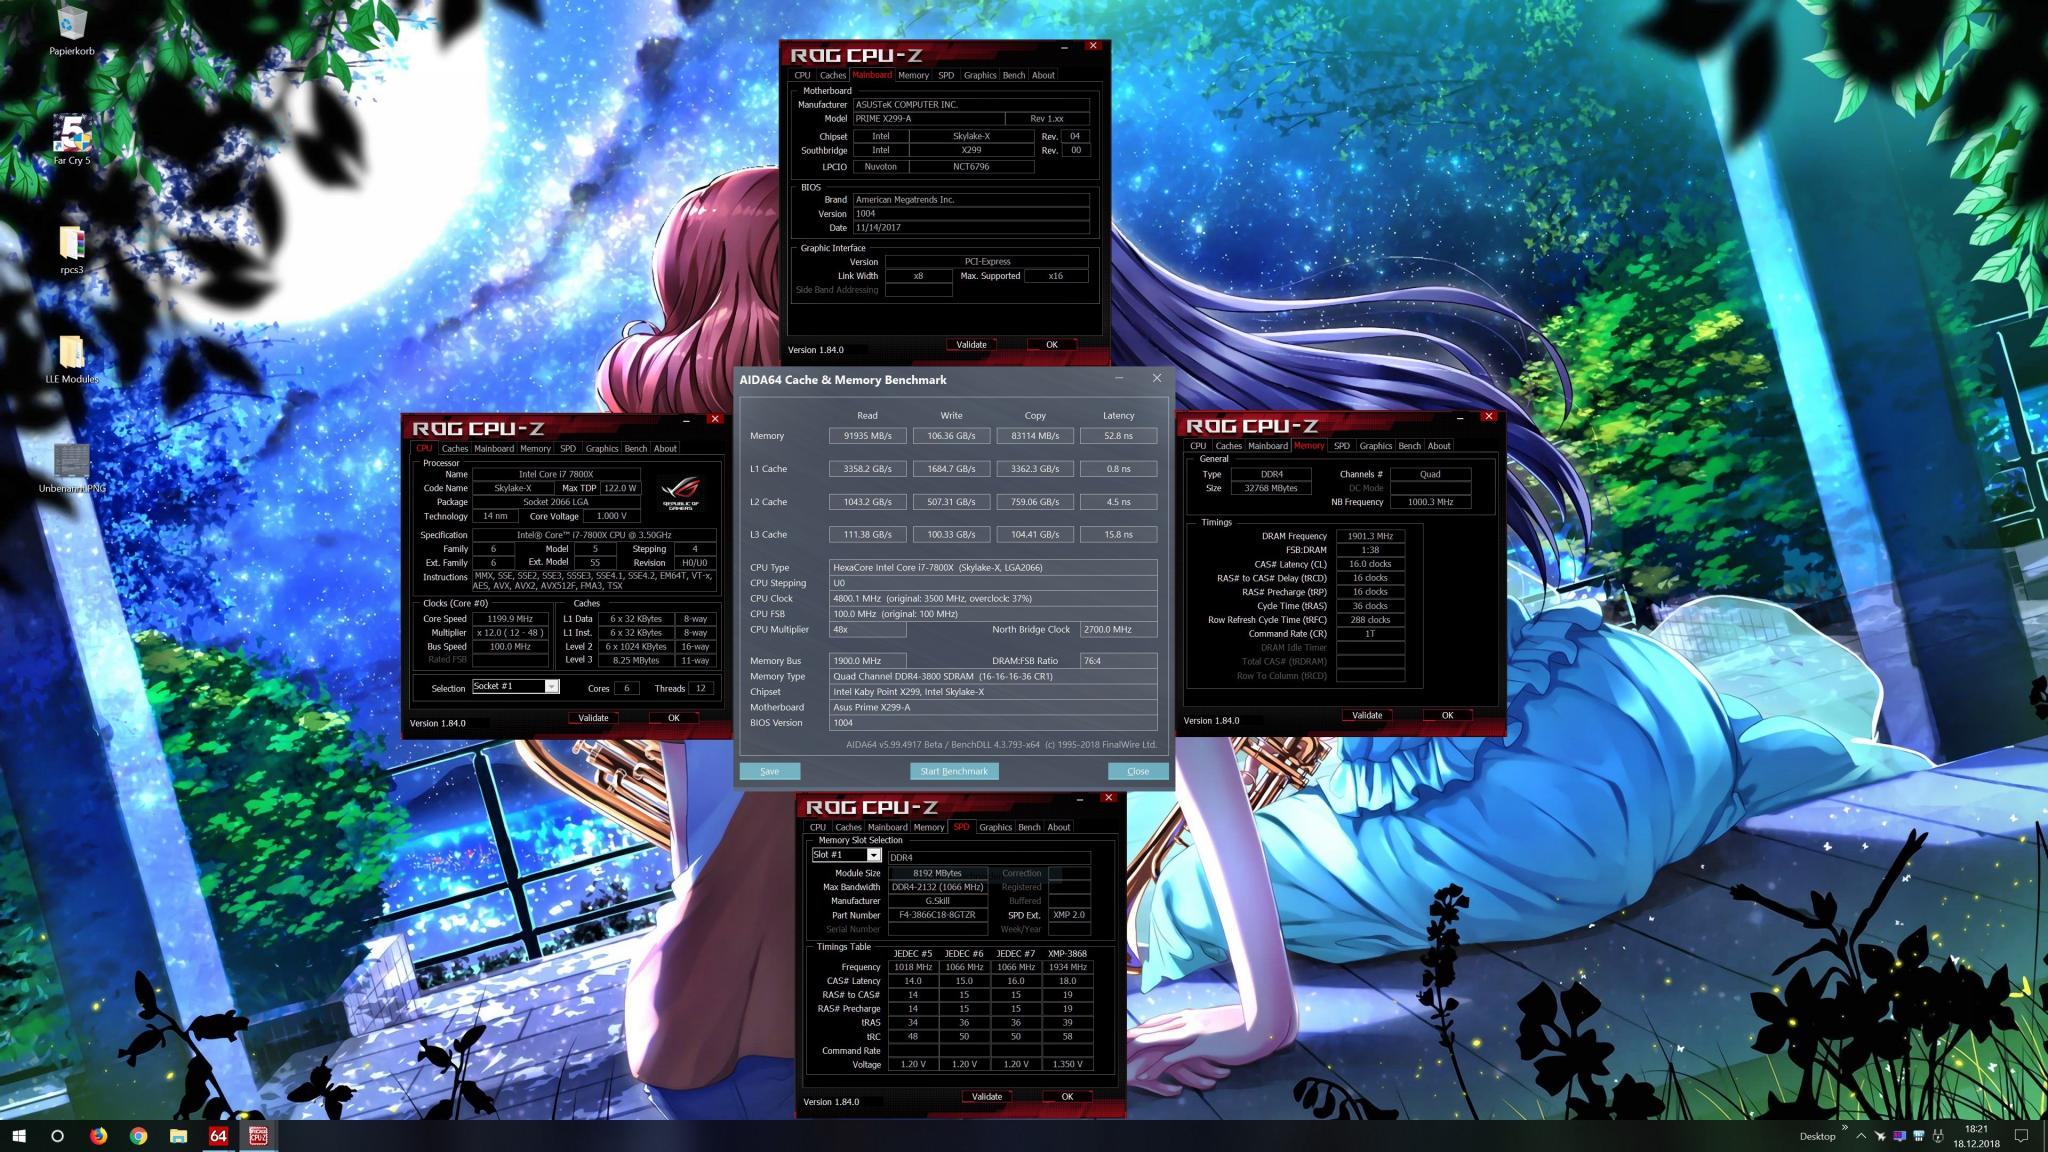
Task: Open the CPU tab in the CPU-Z SPD window
Action: 817,827
